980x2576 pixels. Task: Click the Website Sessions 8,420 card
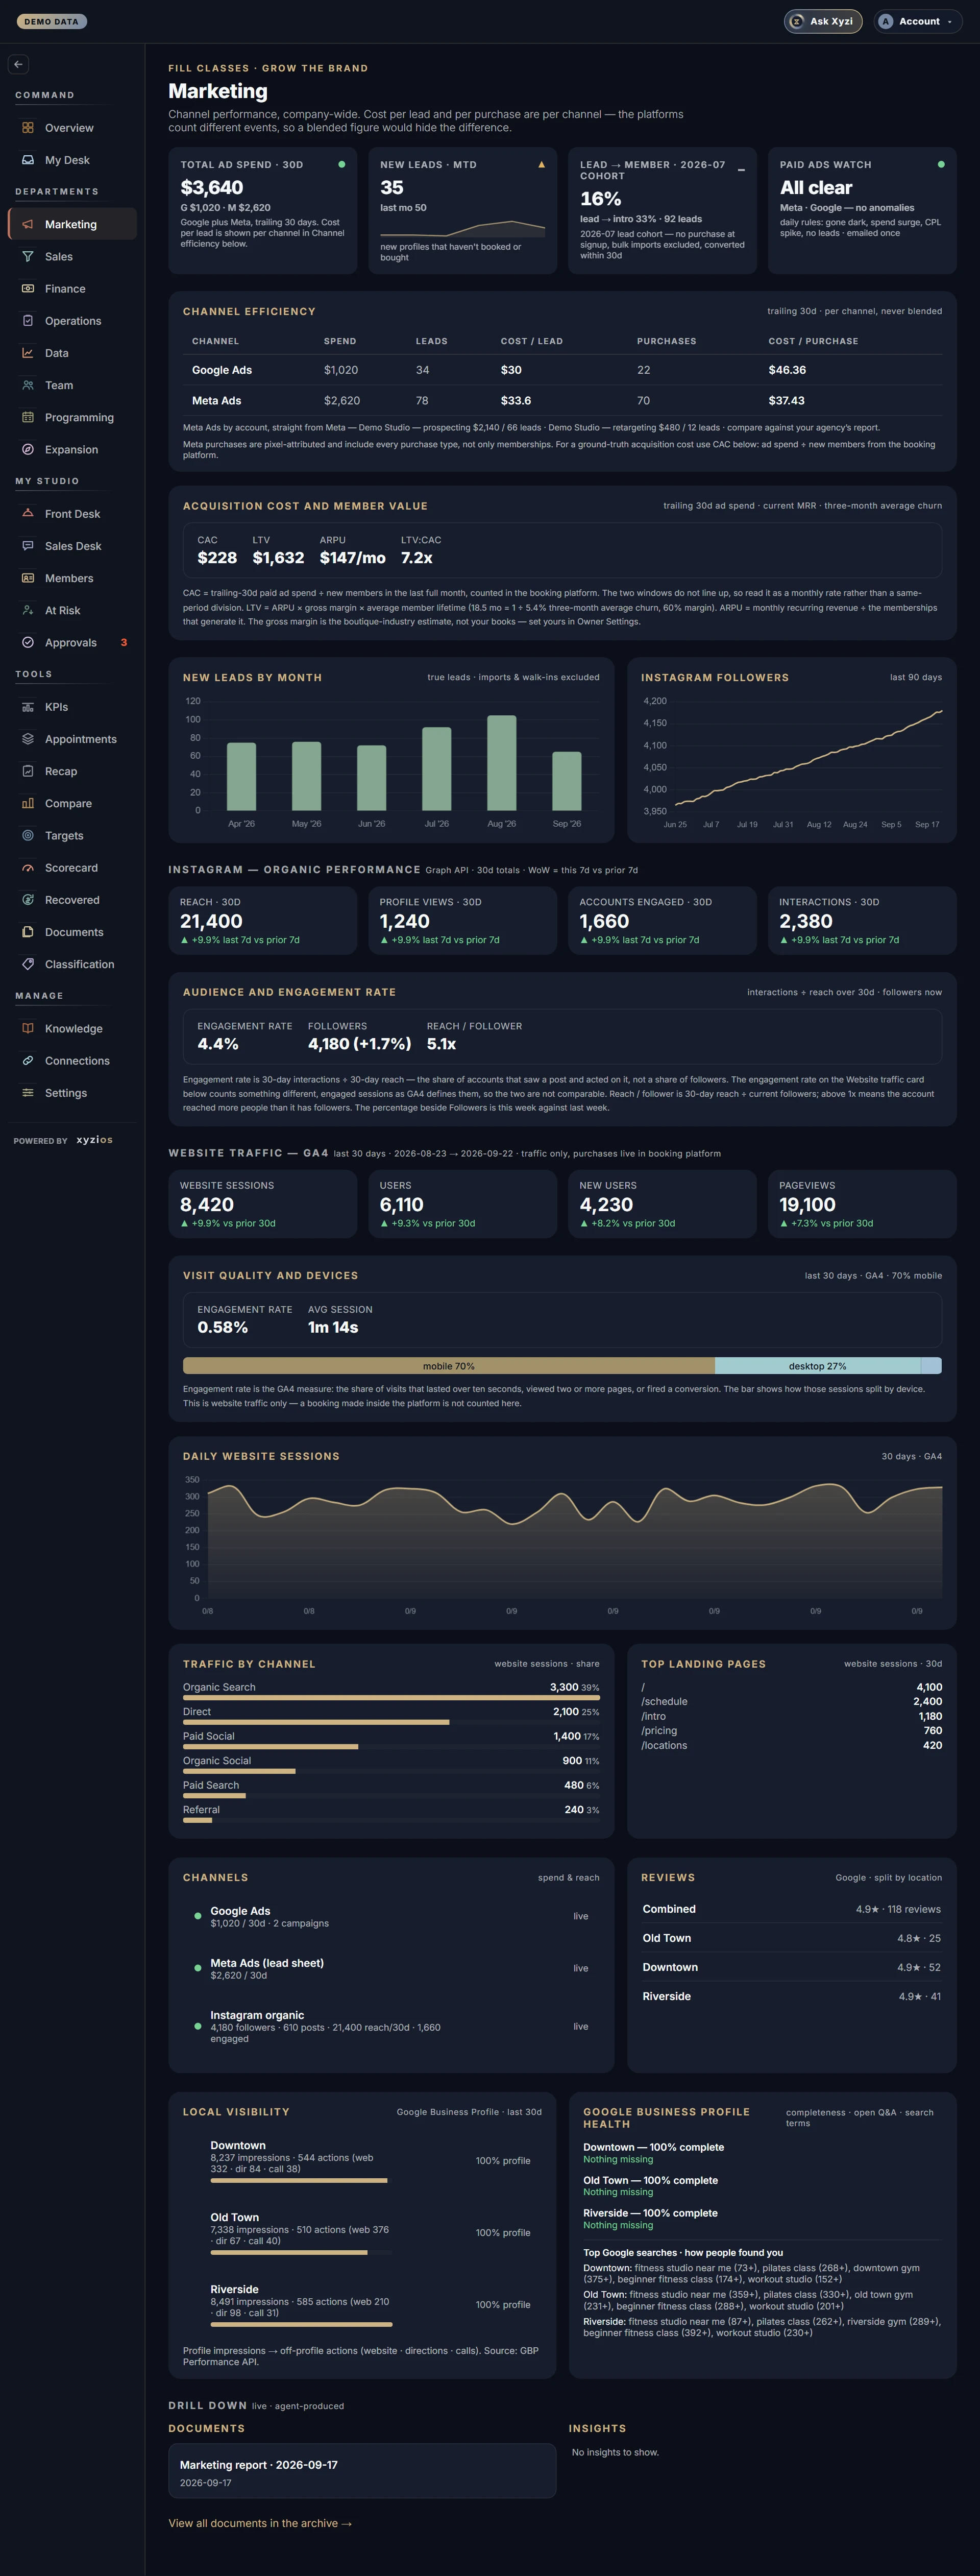point(262,1204)
